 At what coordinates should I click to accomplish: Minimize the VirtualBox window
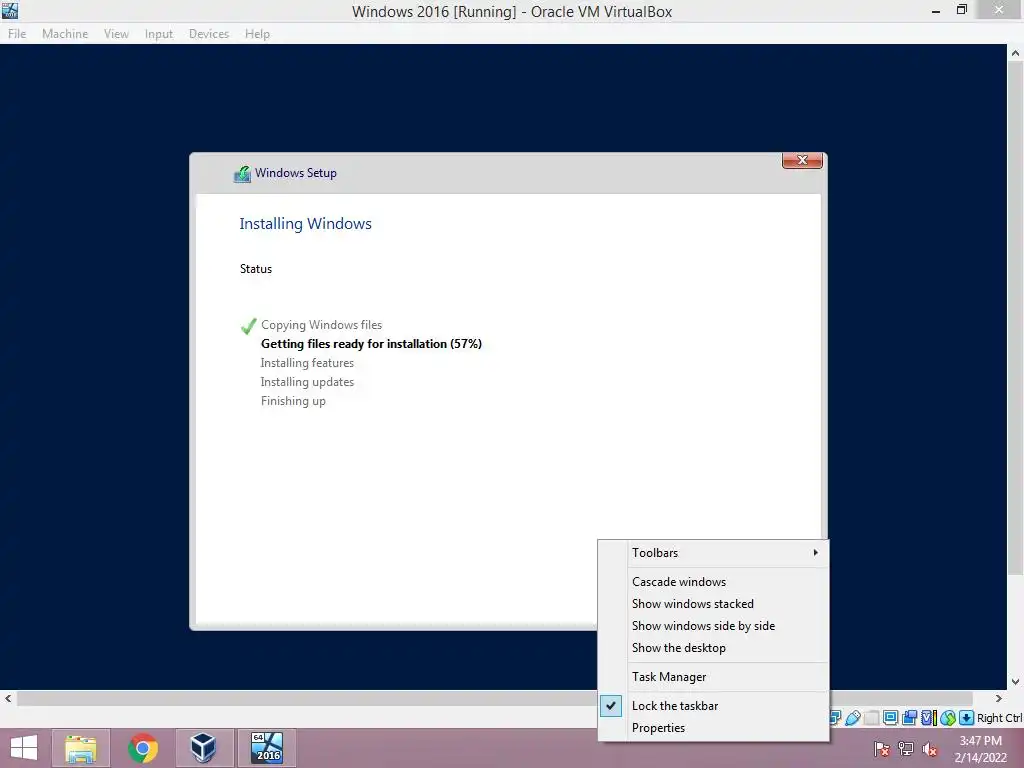tap(936, 10)
